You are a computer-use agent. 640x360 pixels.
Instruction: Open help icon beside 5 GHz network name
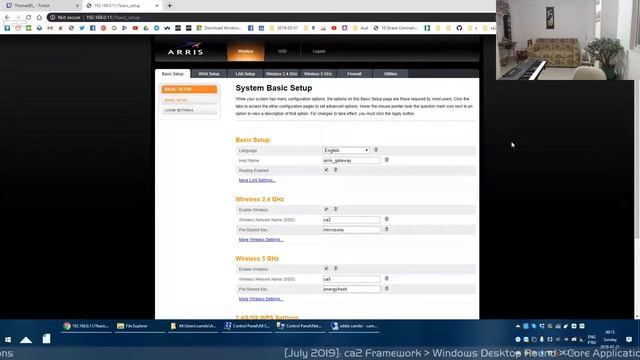[x=387, y=278]
